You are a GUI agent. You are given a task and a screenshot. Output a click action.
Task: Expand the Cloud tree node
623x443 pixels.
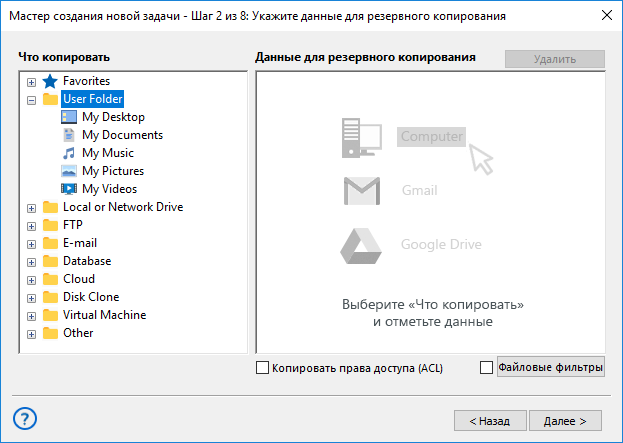click(31, 280)
